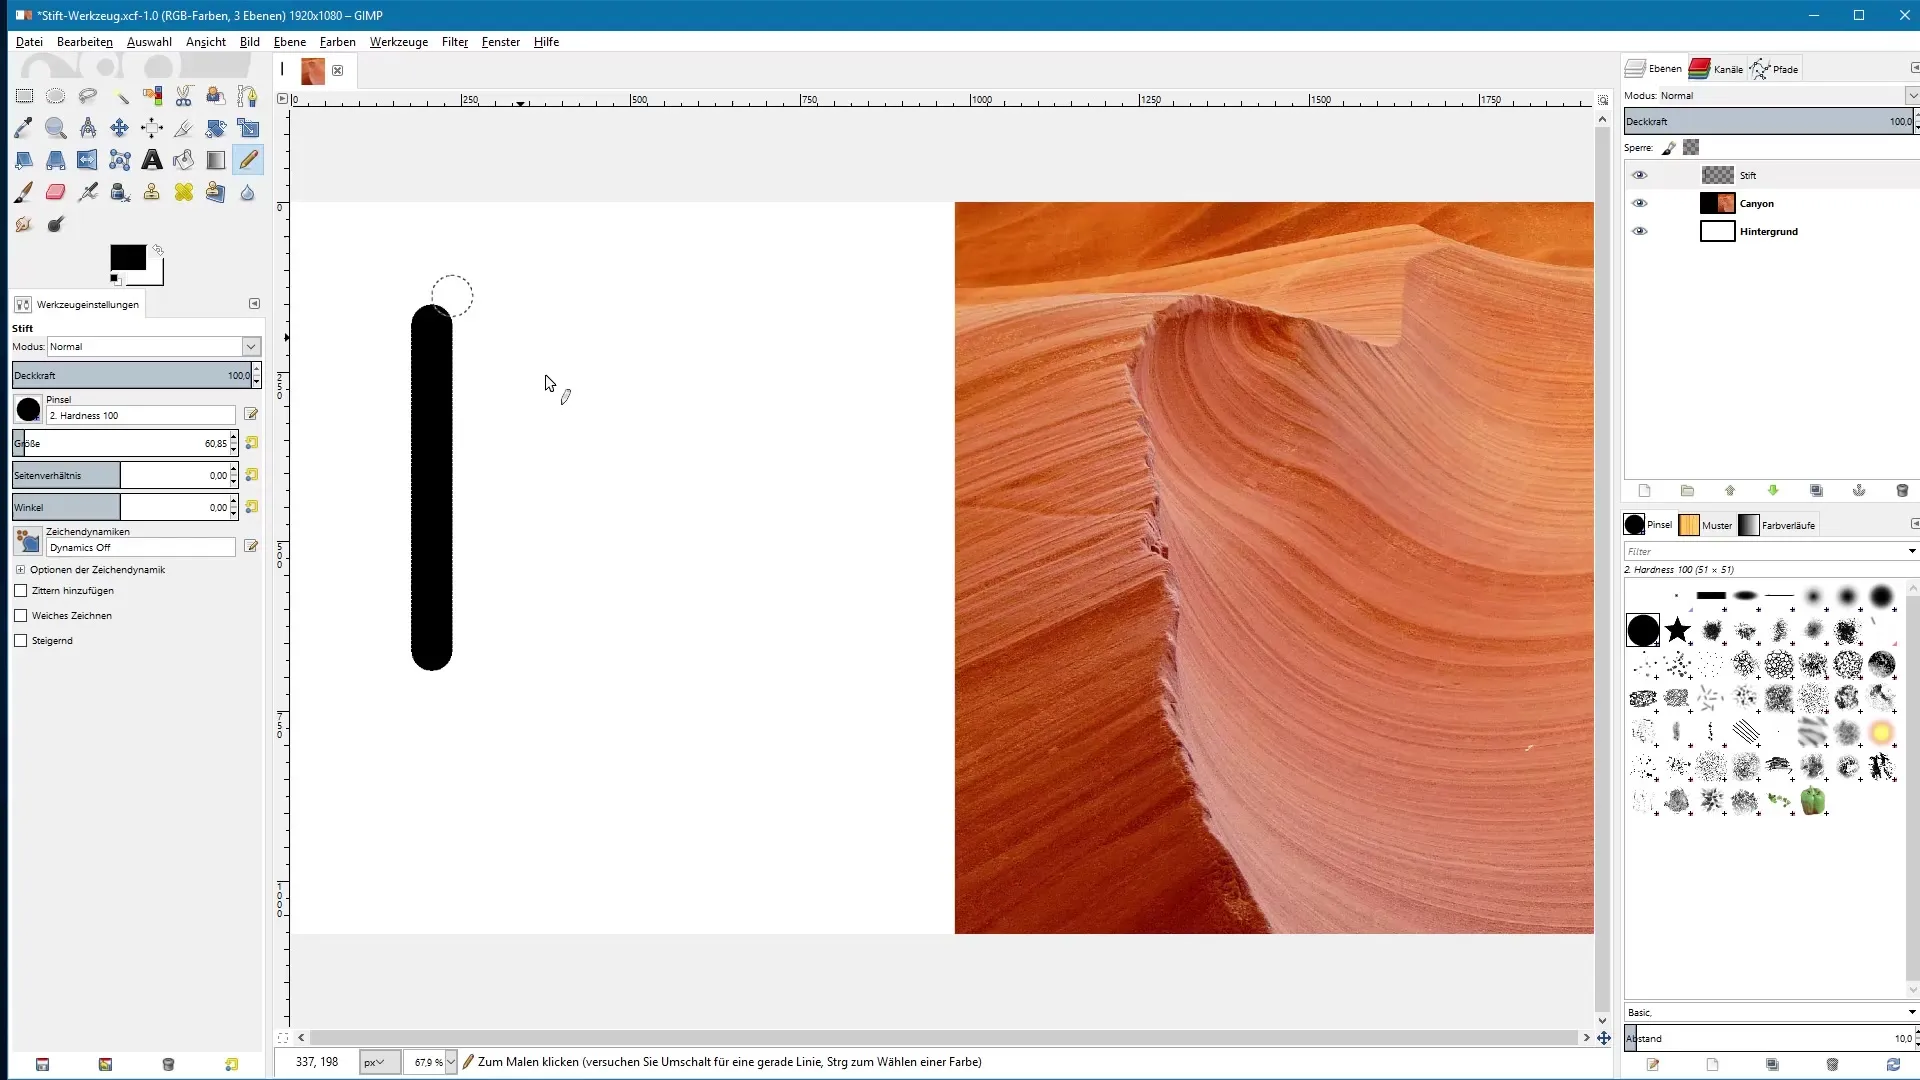Switch to the Muster tab
Image resolution: width=1920 pixels, height=1080 pixels.
(x=1706, y=525)
